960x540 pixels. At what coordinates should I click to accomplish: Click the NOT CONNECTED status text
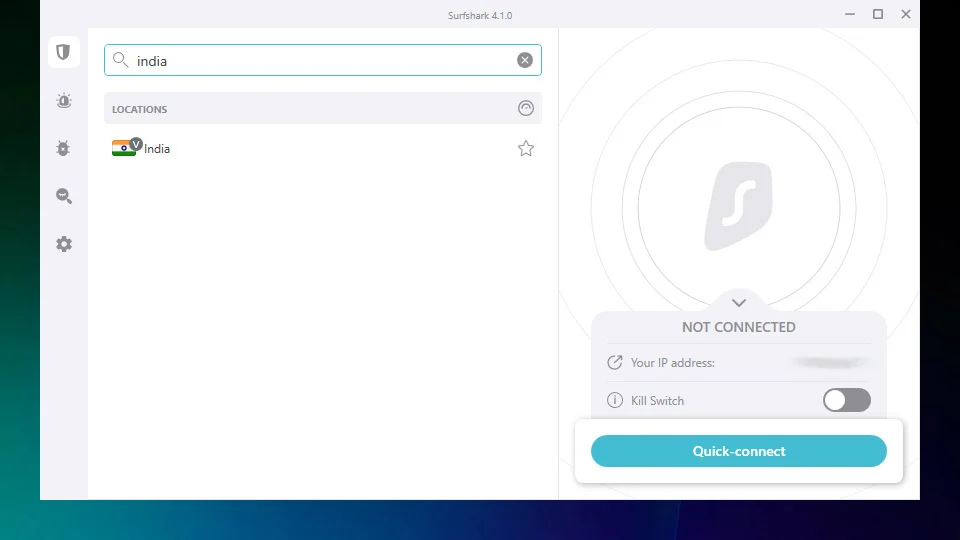point(739,327)
